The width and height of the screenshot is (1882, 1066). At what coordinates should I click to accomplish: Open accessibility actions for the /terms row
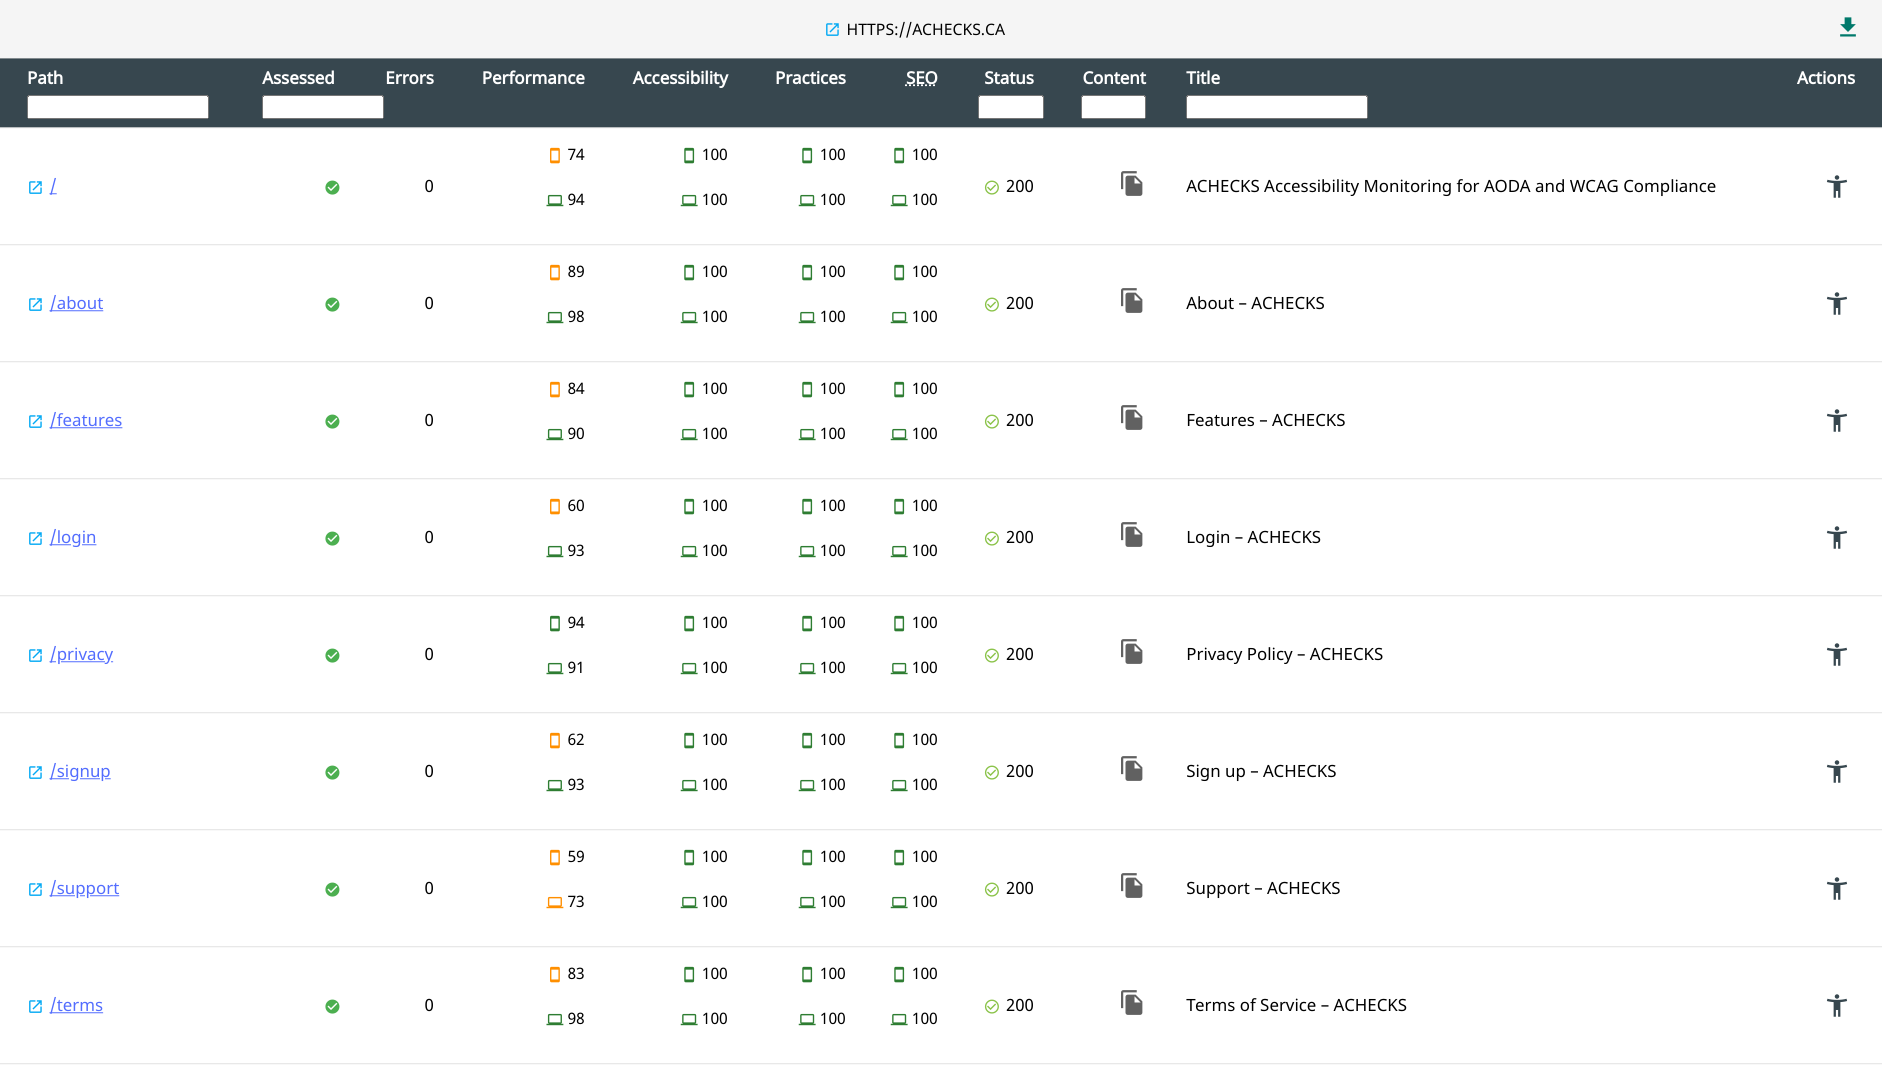click(x=1836, y=1005)
